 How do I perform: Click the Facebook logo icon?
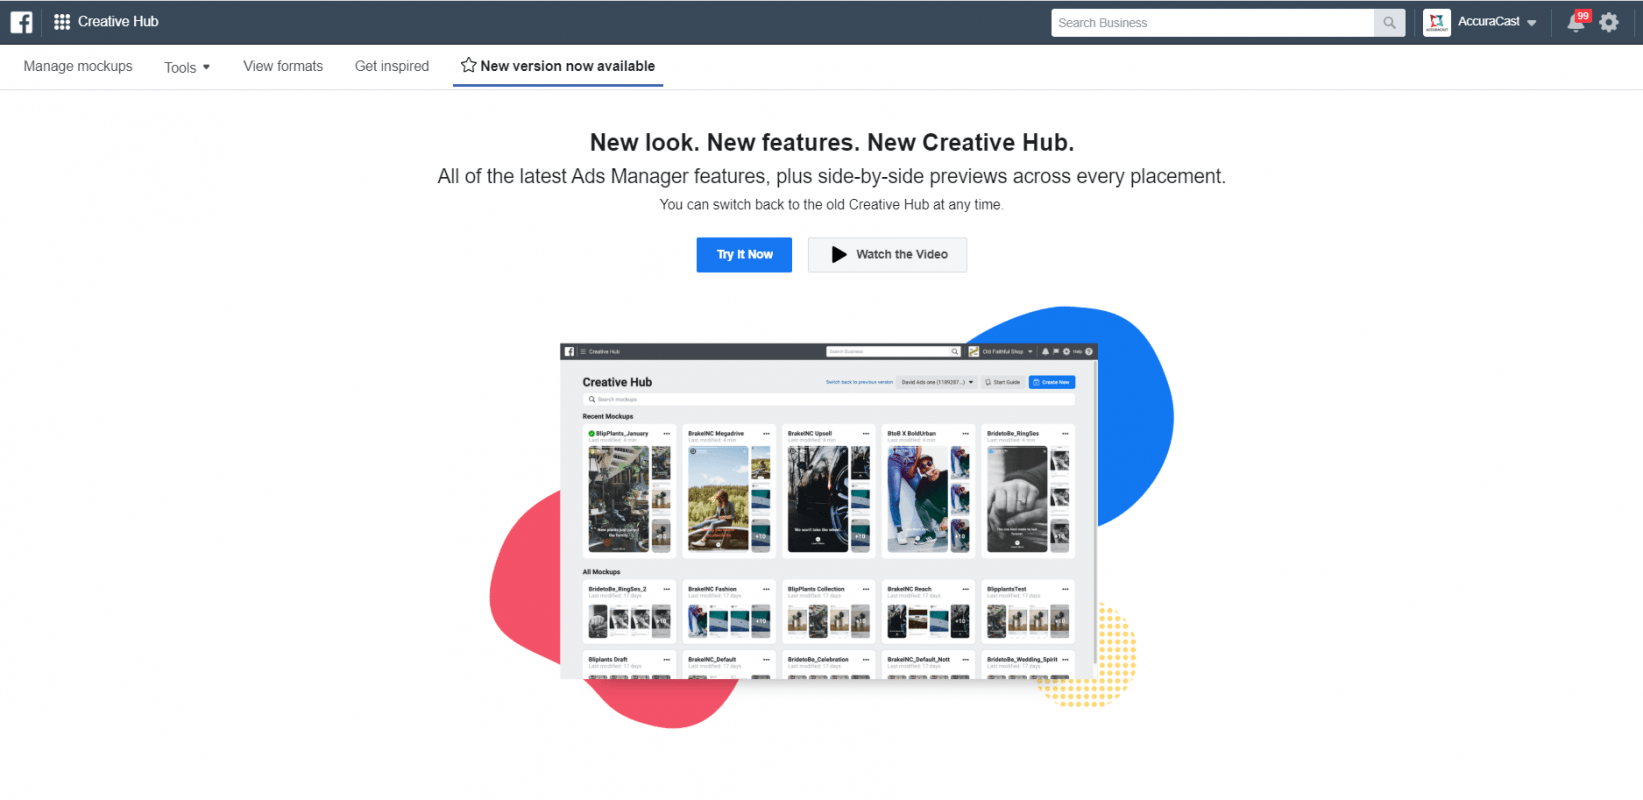[x=21, y=22]
